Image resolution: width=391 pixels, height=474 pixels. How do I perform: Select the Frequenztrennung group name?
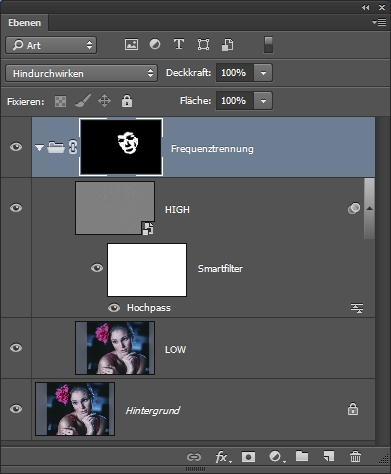click(212, 149)
